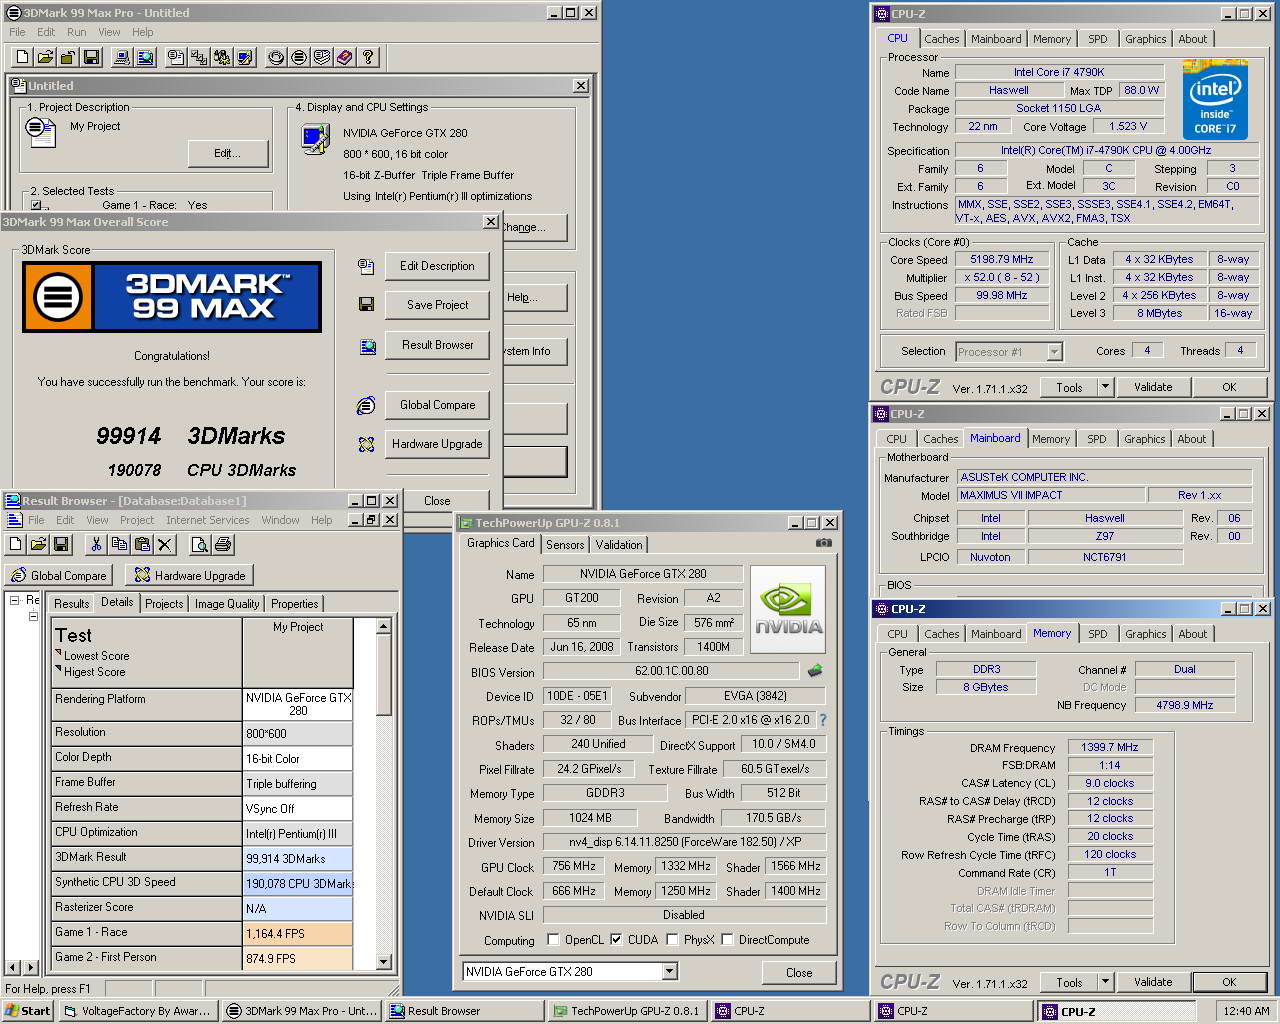
Task: Click up arrow on Result Browser vertical scrollbar
Action: pyautogui.click(x=384, y=627)
